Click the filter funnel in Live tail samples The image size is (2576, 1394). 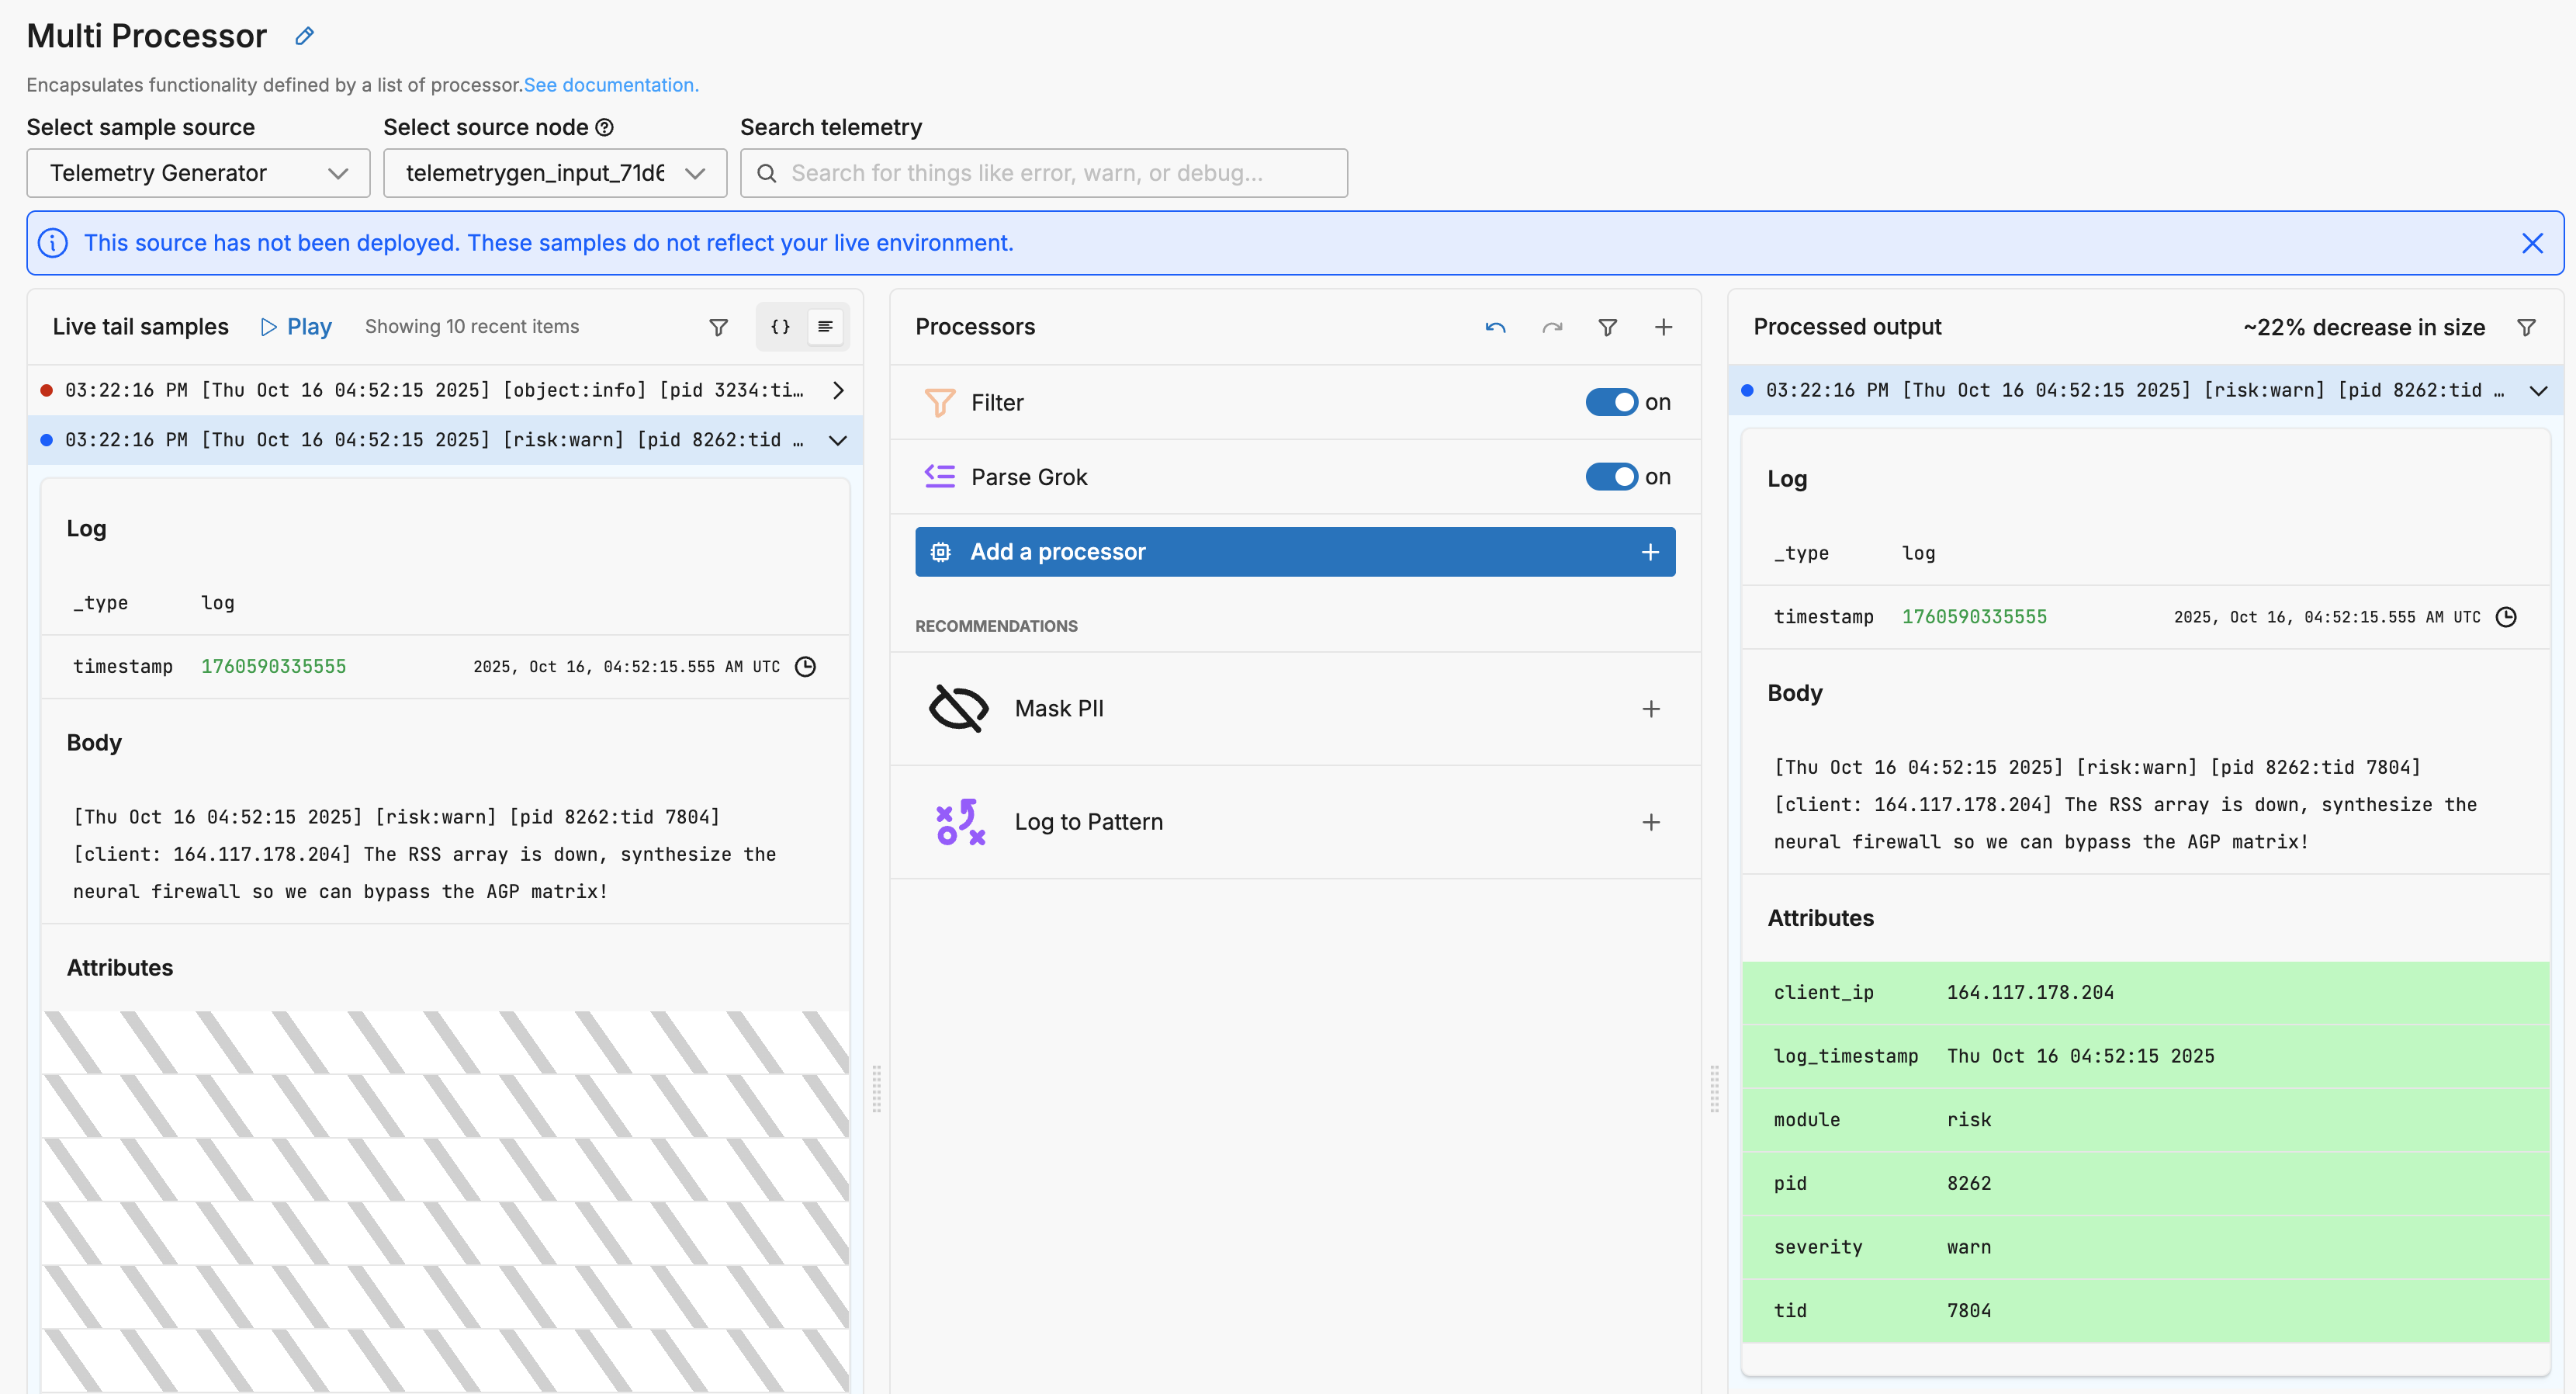click(718, 327)
